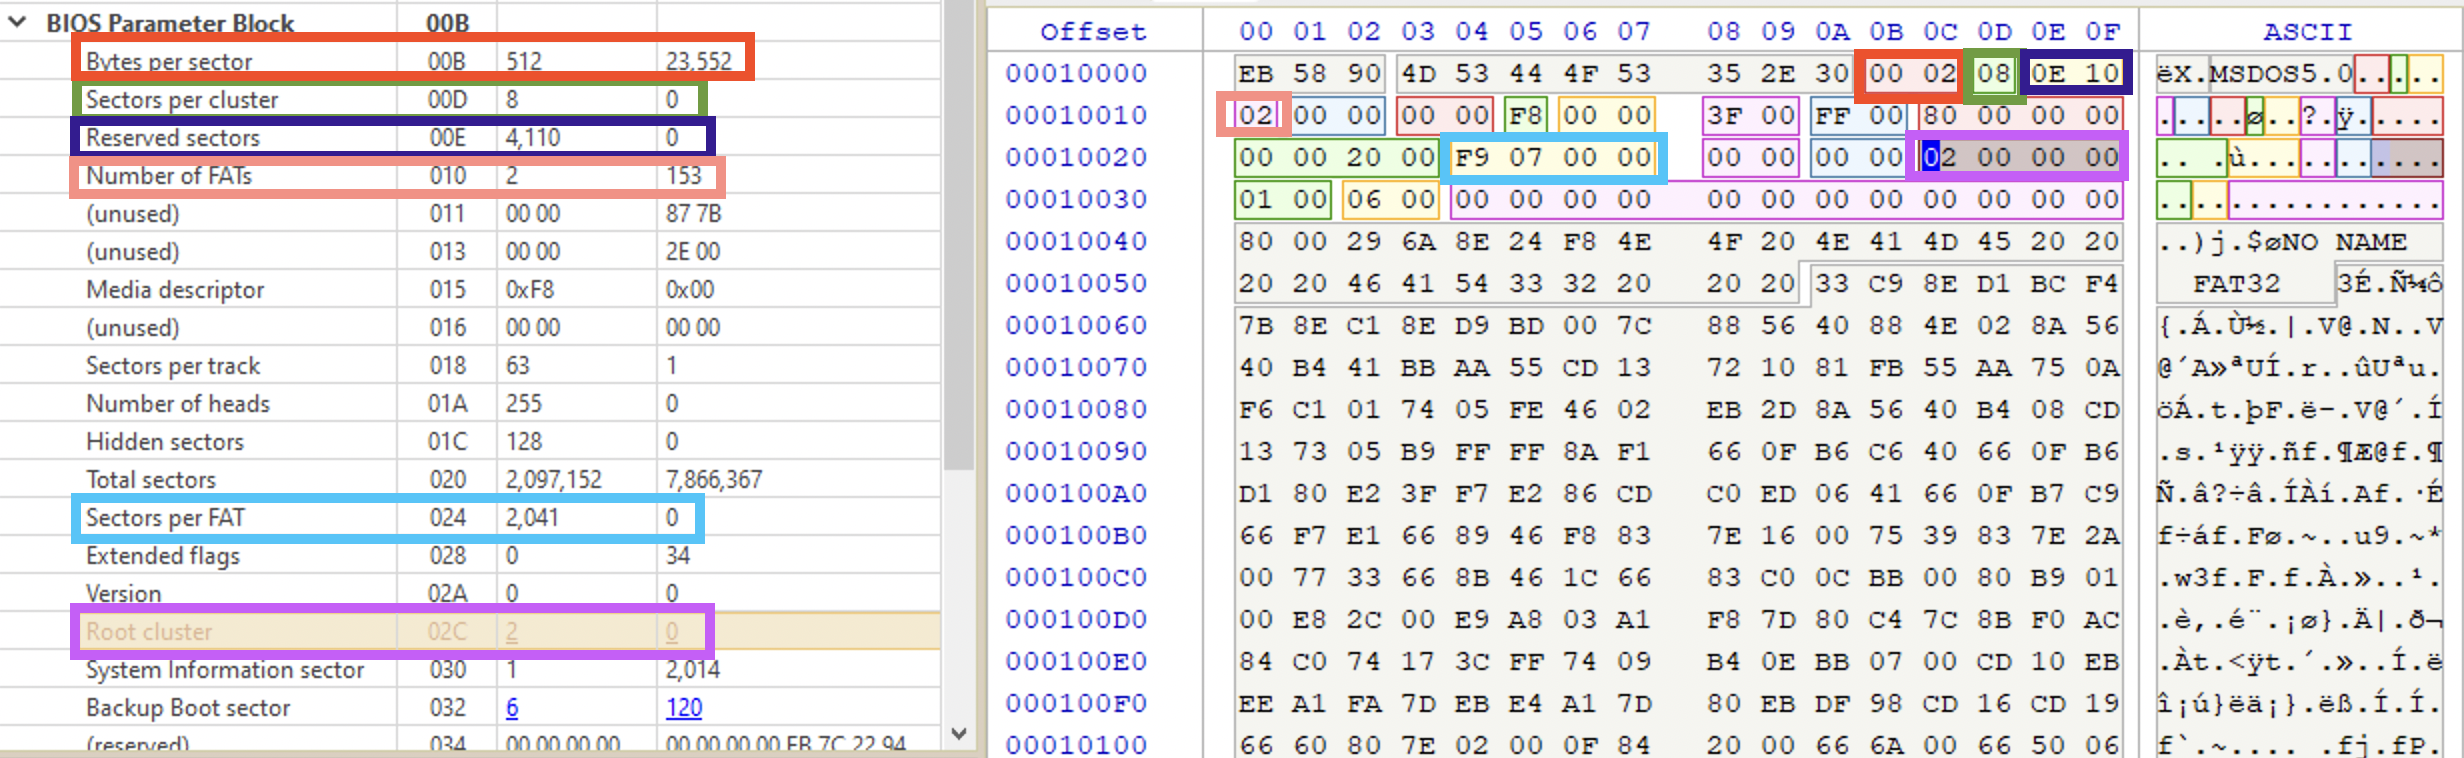
Task: Select the Number of FATs row
Action: point(470,175)
